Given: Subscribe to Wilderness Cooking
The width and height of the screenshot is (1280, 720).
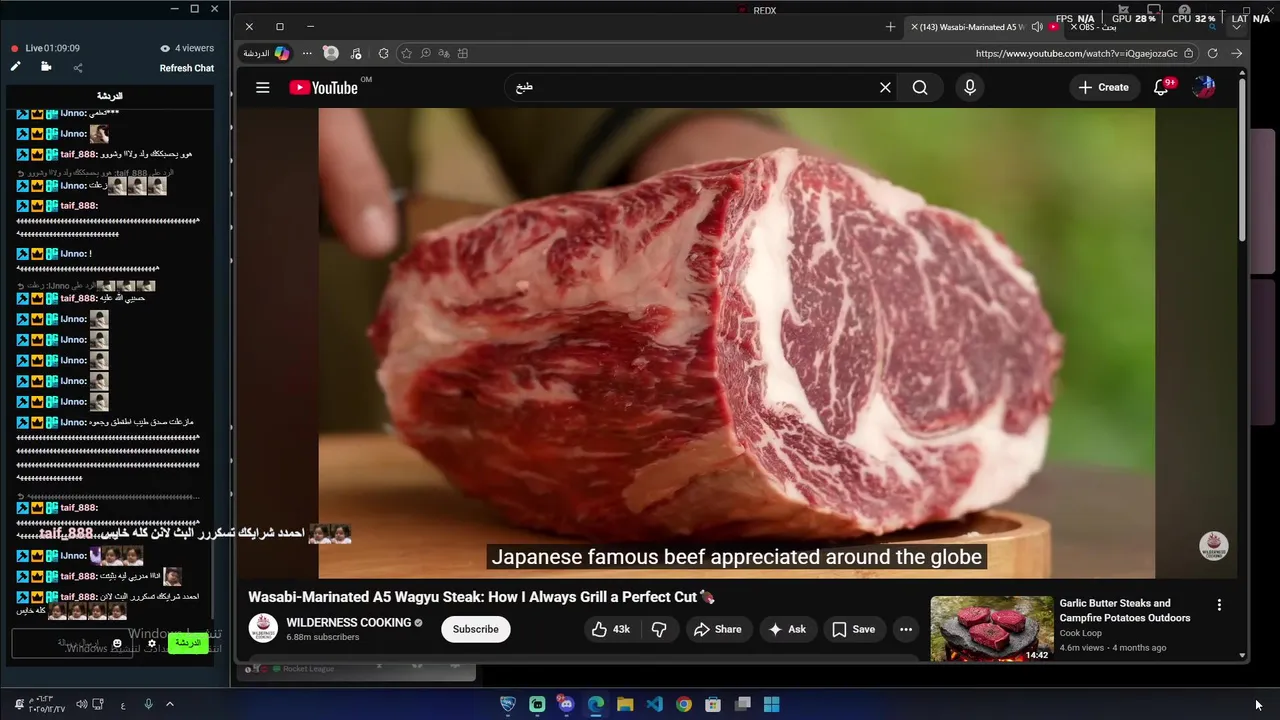Looking at the screenshot, I should point(475,629).
